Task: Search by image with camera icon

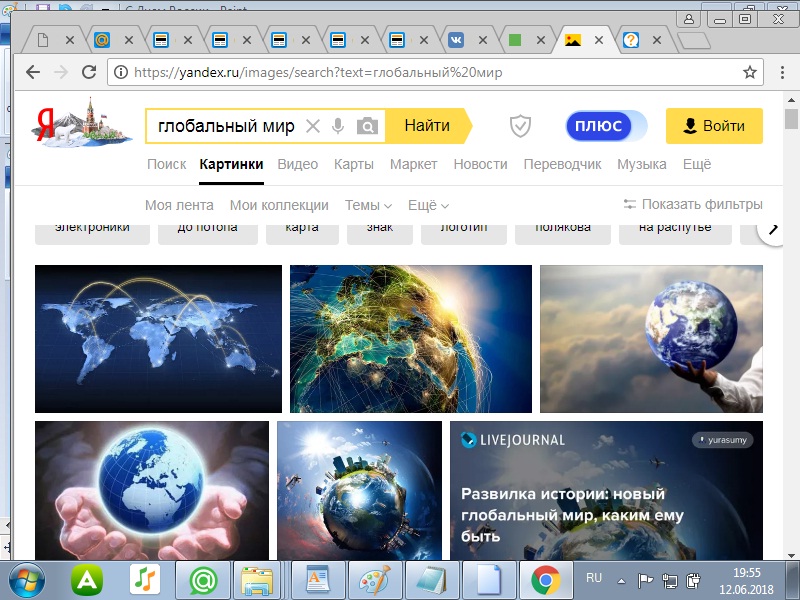Action: (x=367, y=126)
